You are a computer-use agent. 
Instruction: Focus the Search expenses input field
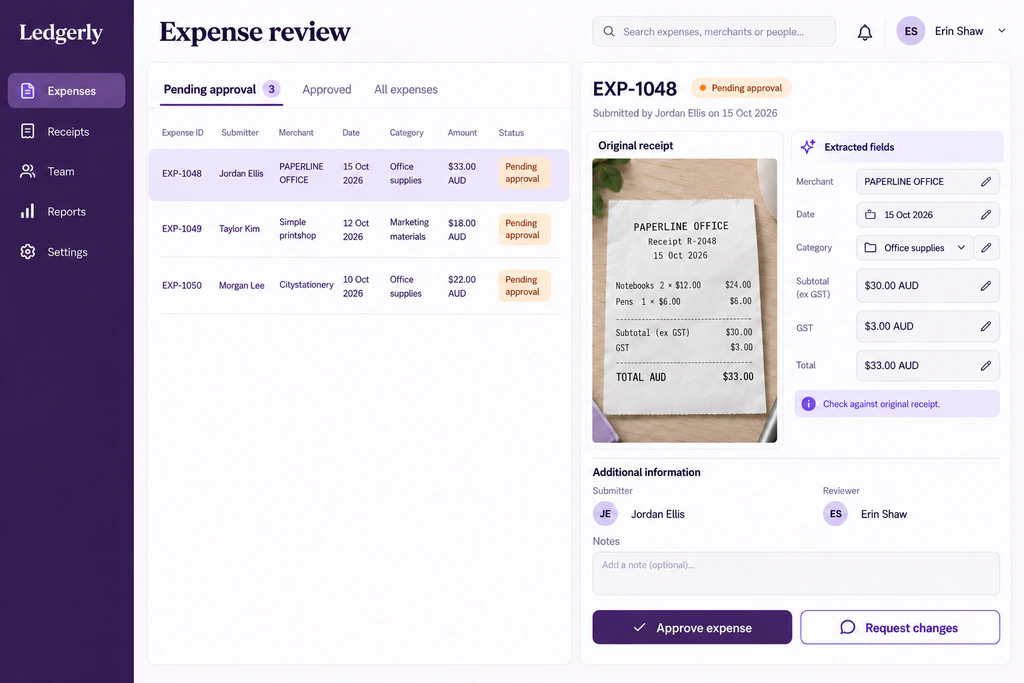[714, 31]
